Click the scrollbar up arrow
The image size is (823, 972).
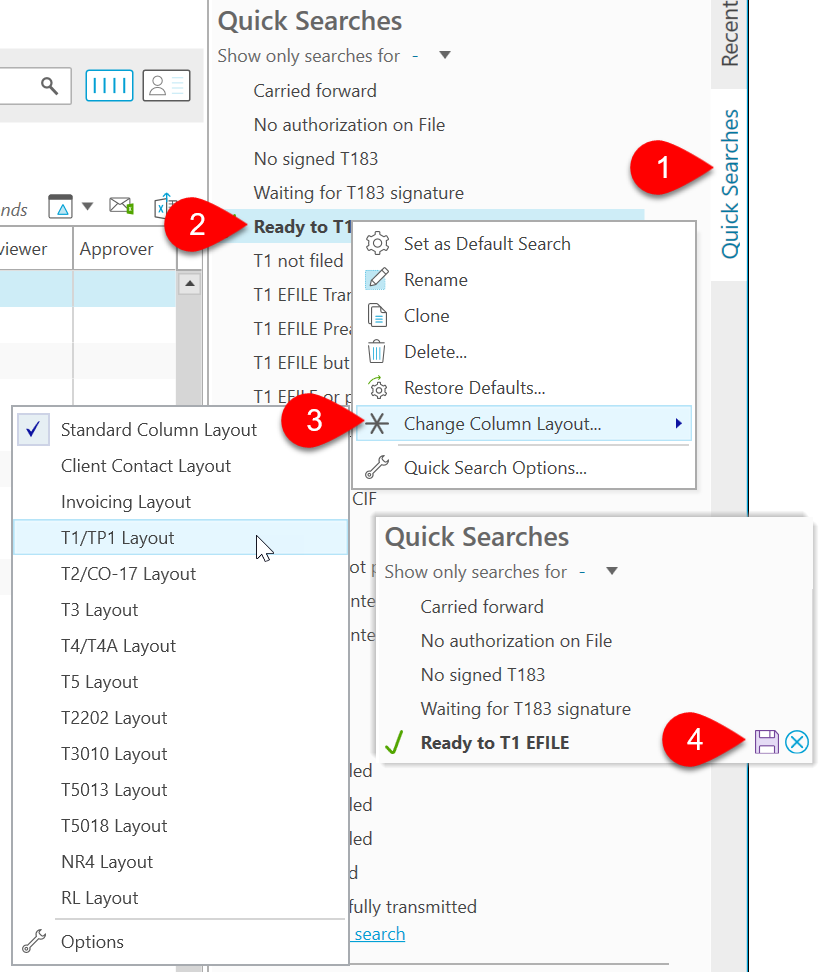(190, 284)
